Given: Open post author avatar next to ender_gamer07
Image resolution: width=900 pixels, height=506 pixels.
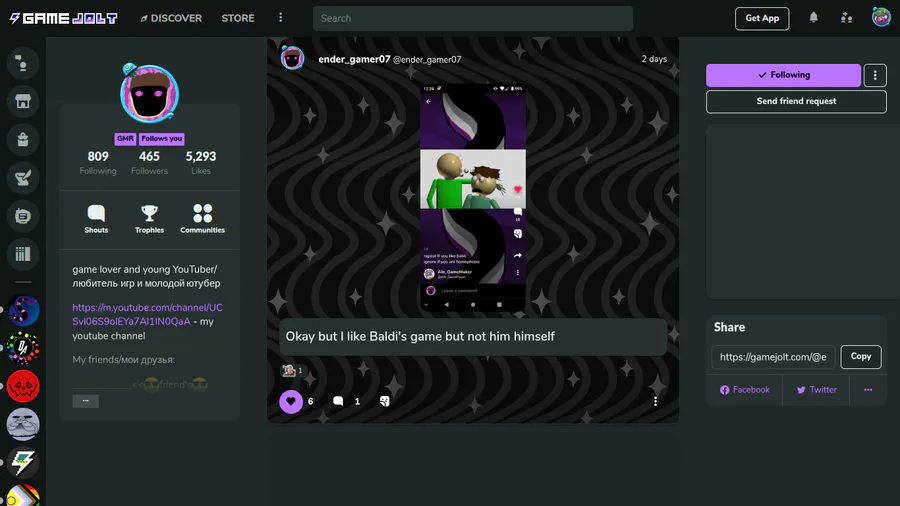Looking at the screenshot, I should click(292, 59).
